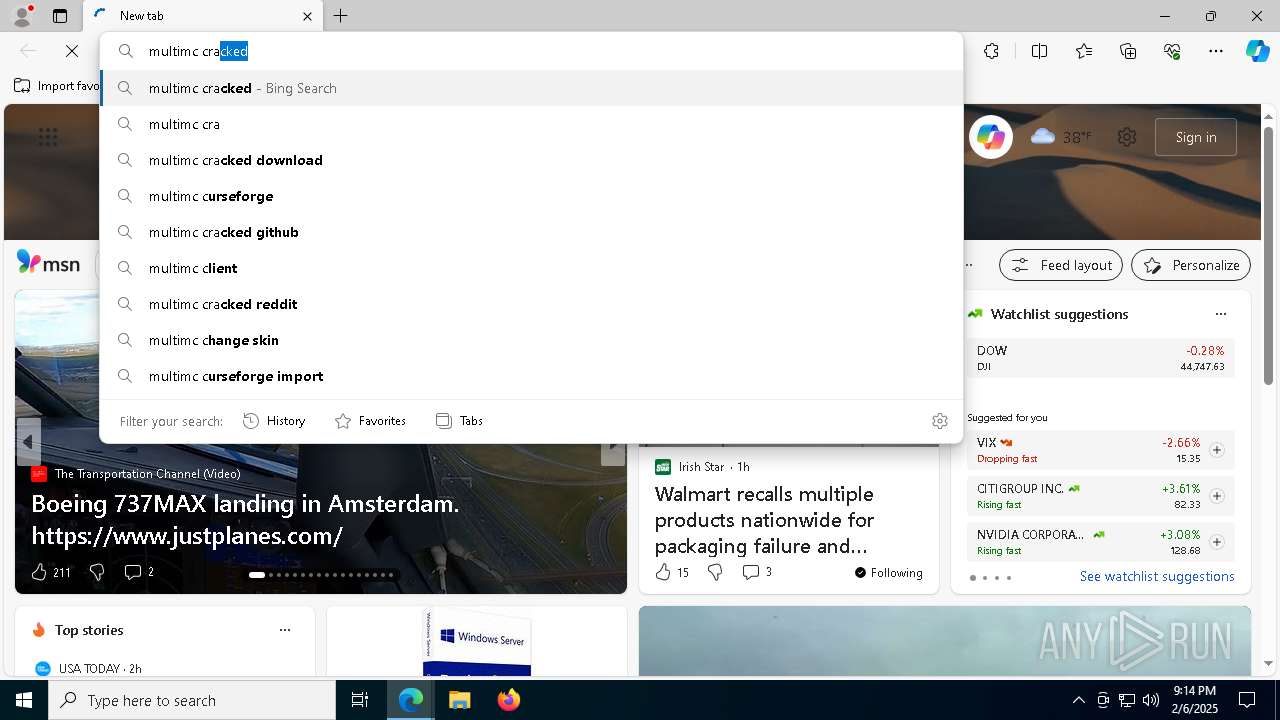Open weather 38°F widget
The image size is (1280, 720).
(x=1061, y=137)
